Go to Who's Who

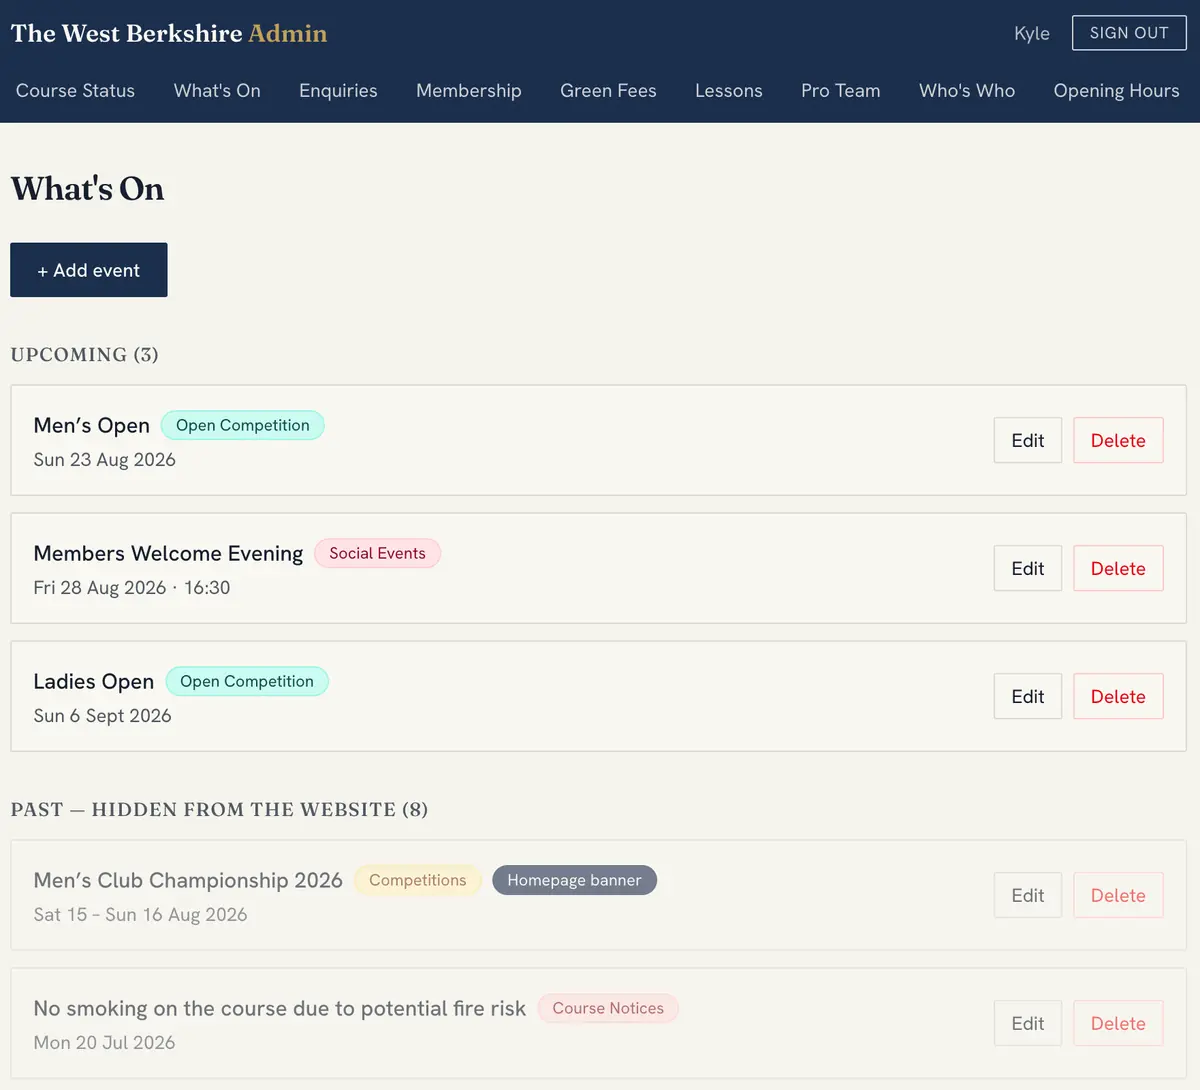pyautogui.click(x=967, y=91)
